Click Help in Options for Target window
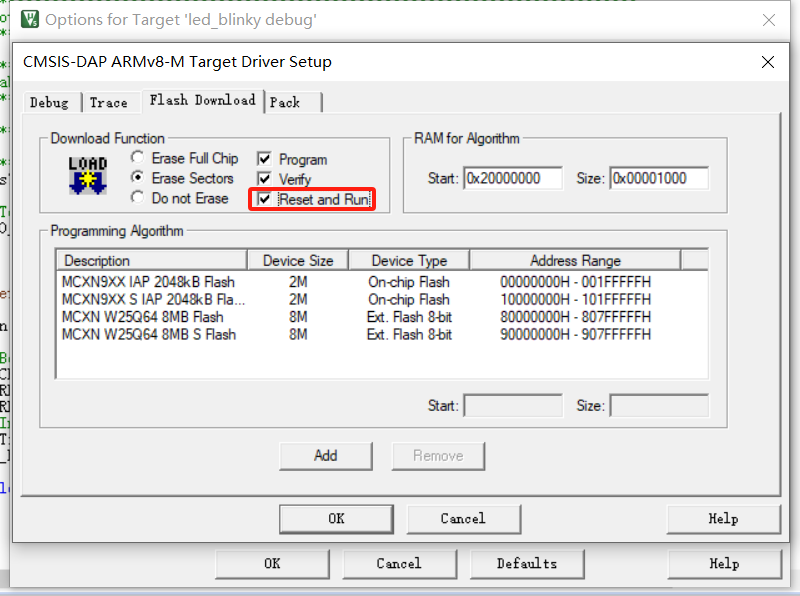This screenshot has height=596, width=800. pyautogui.click(x=724, y=564)
